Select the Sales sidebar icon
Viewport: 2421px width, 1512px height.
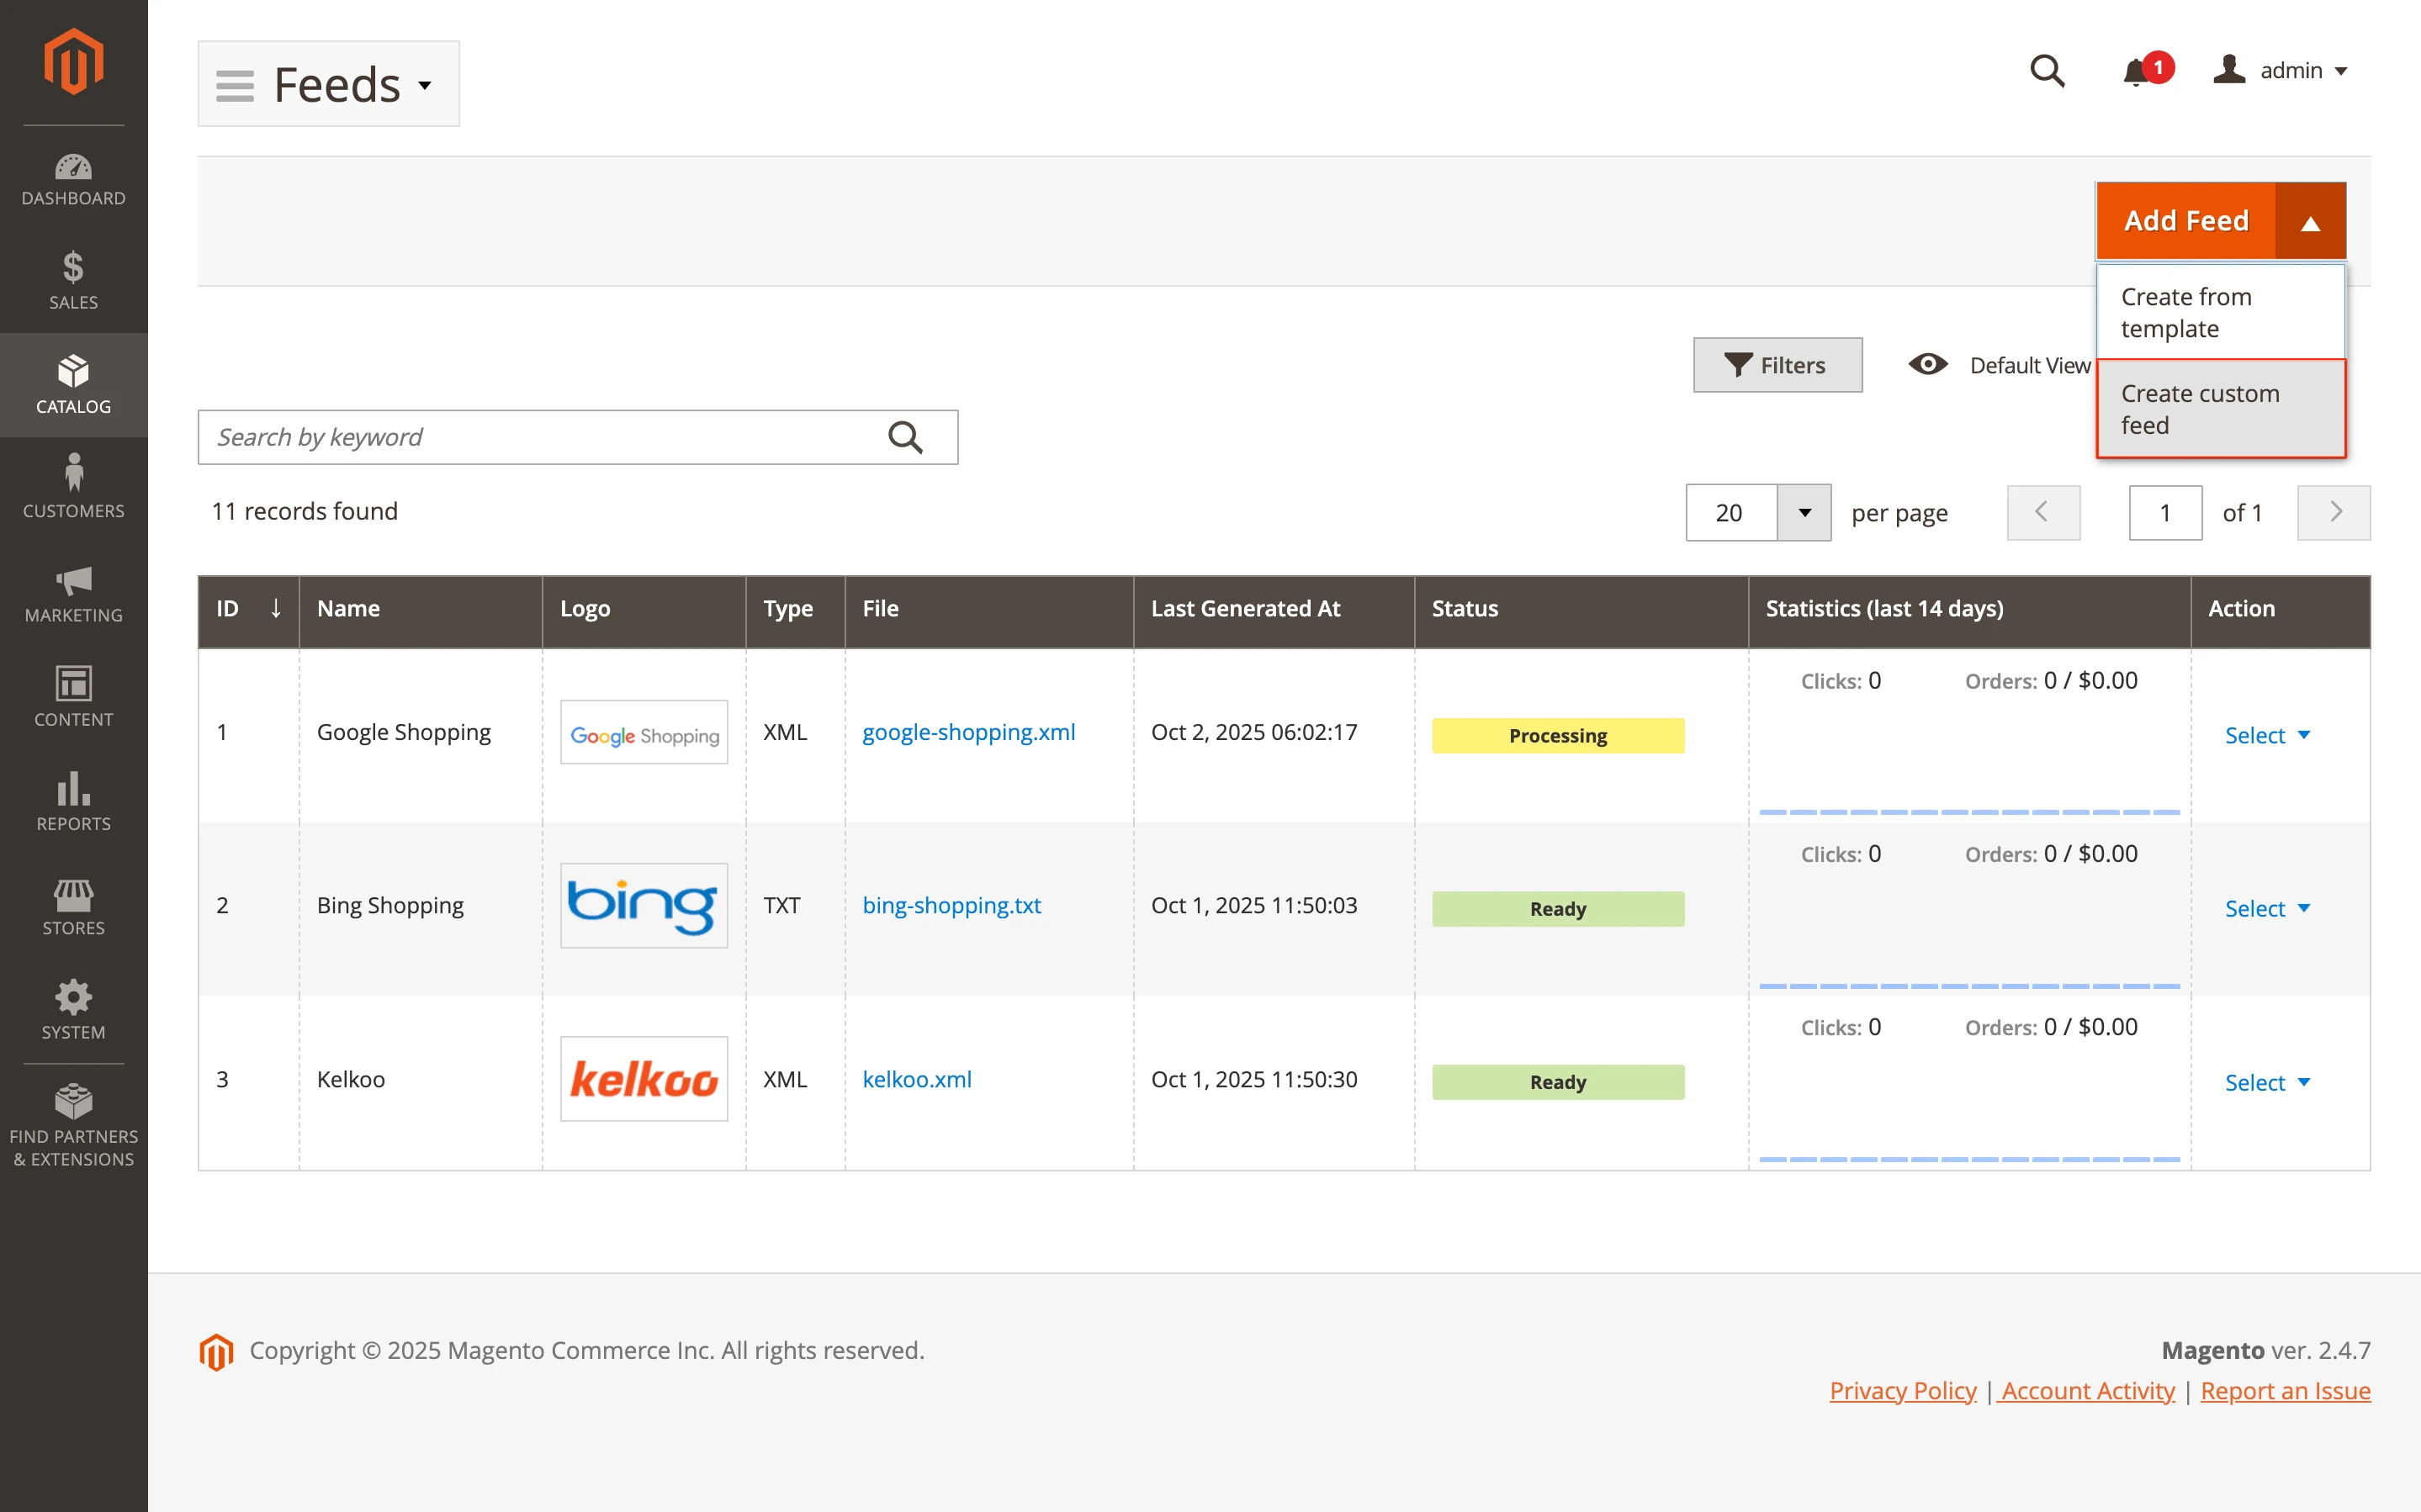coord(73,280)
